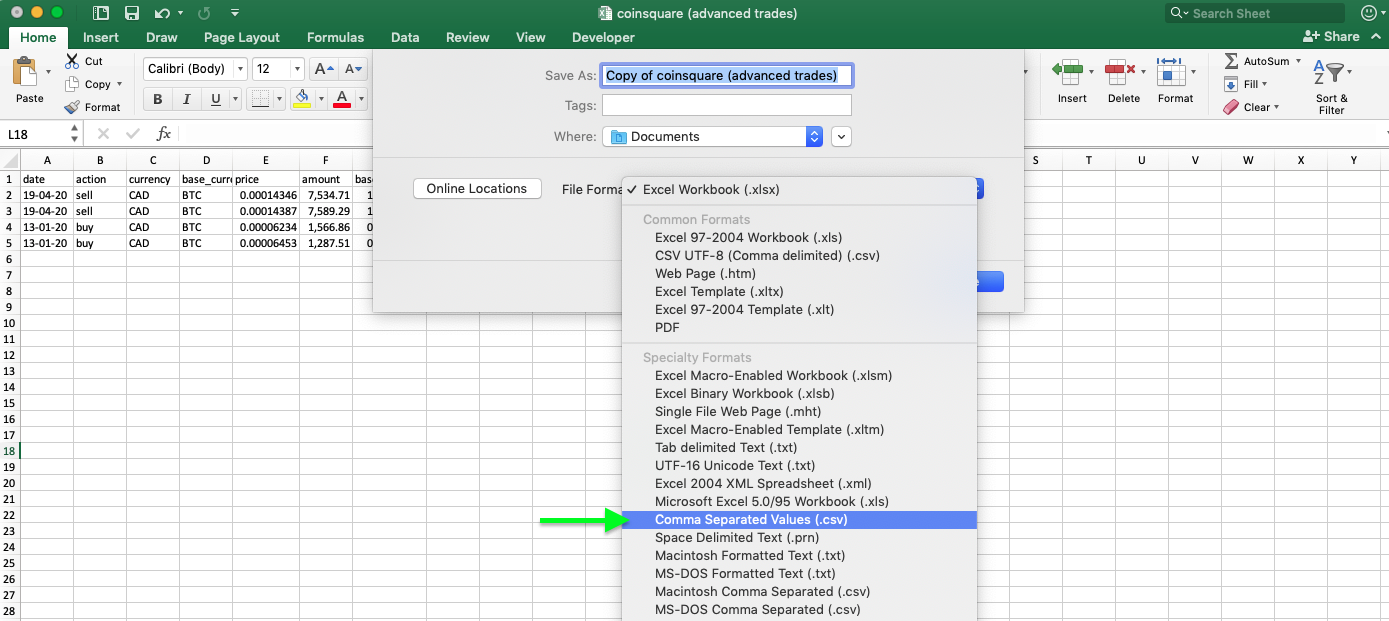Screen dimensions: 1389x621
Task: Click cell containing price 0.00014346
Action: [x=266, y=195]
